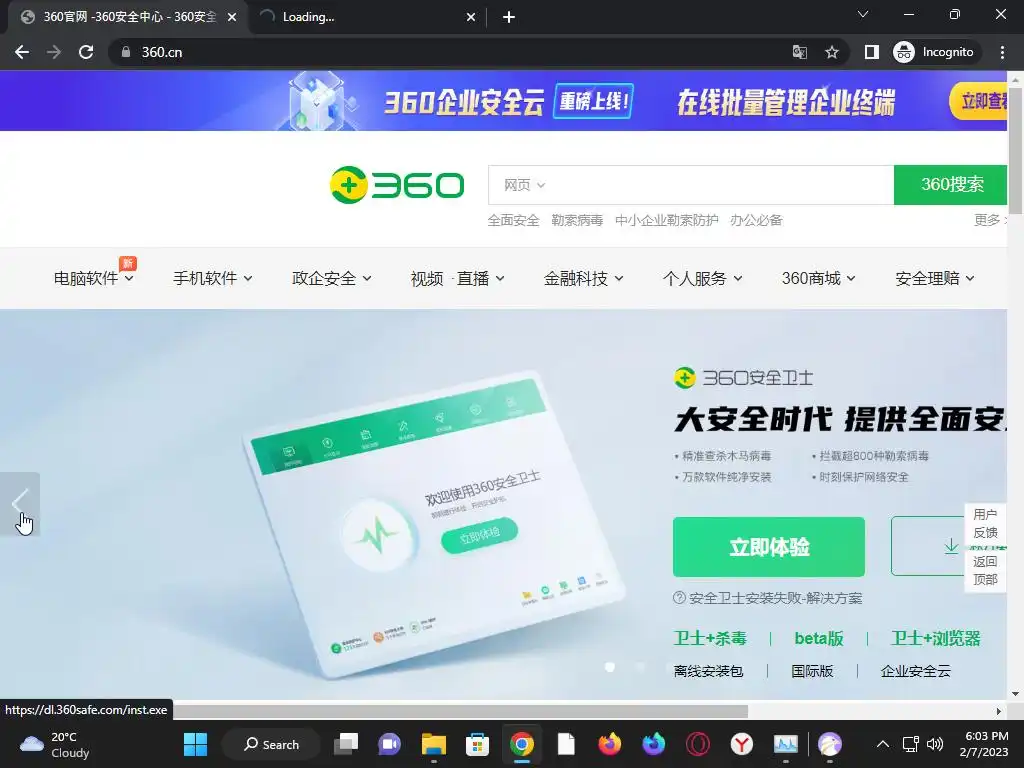Launch Firefox from the taskbar

point(609,744)
